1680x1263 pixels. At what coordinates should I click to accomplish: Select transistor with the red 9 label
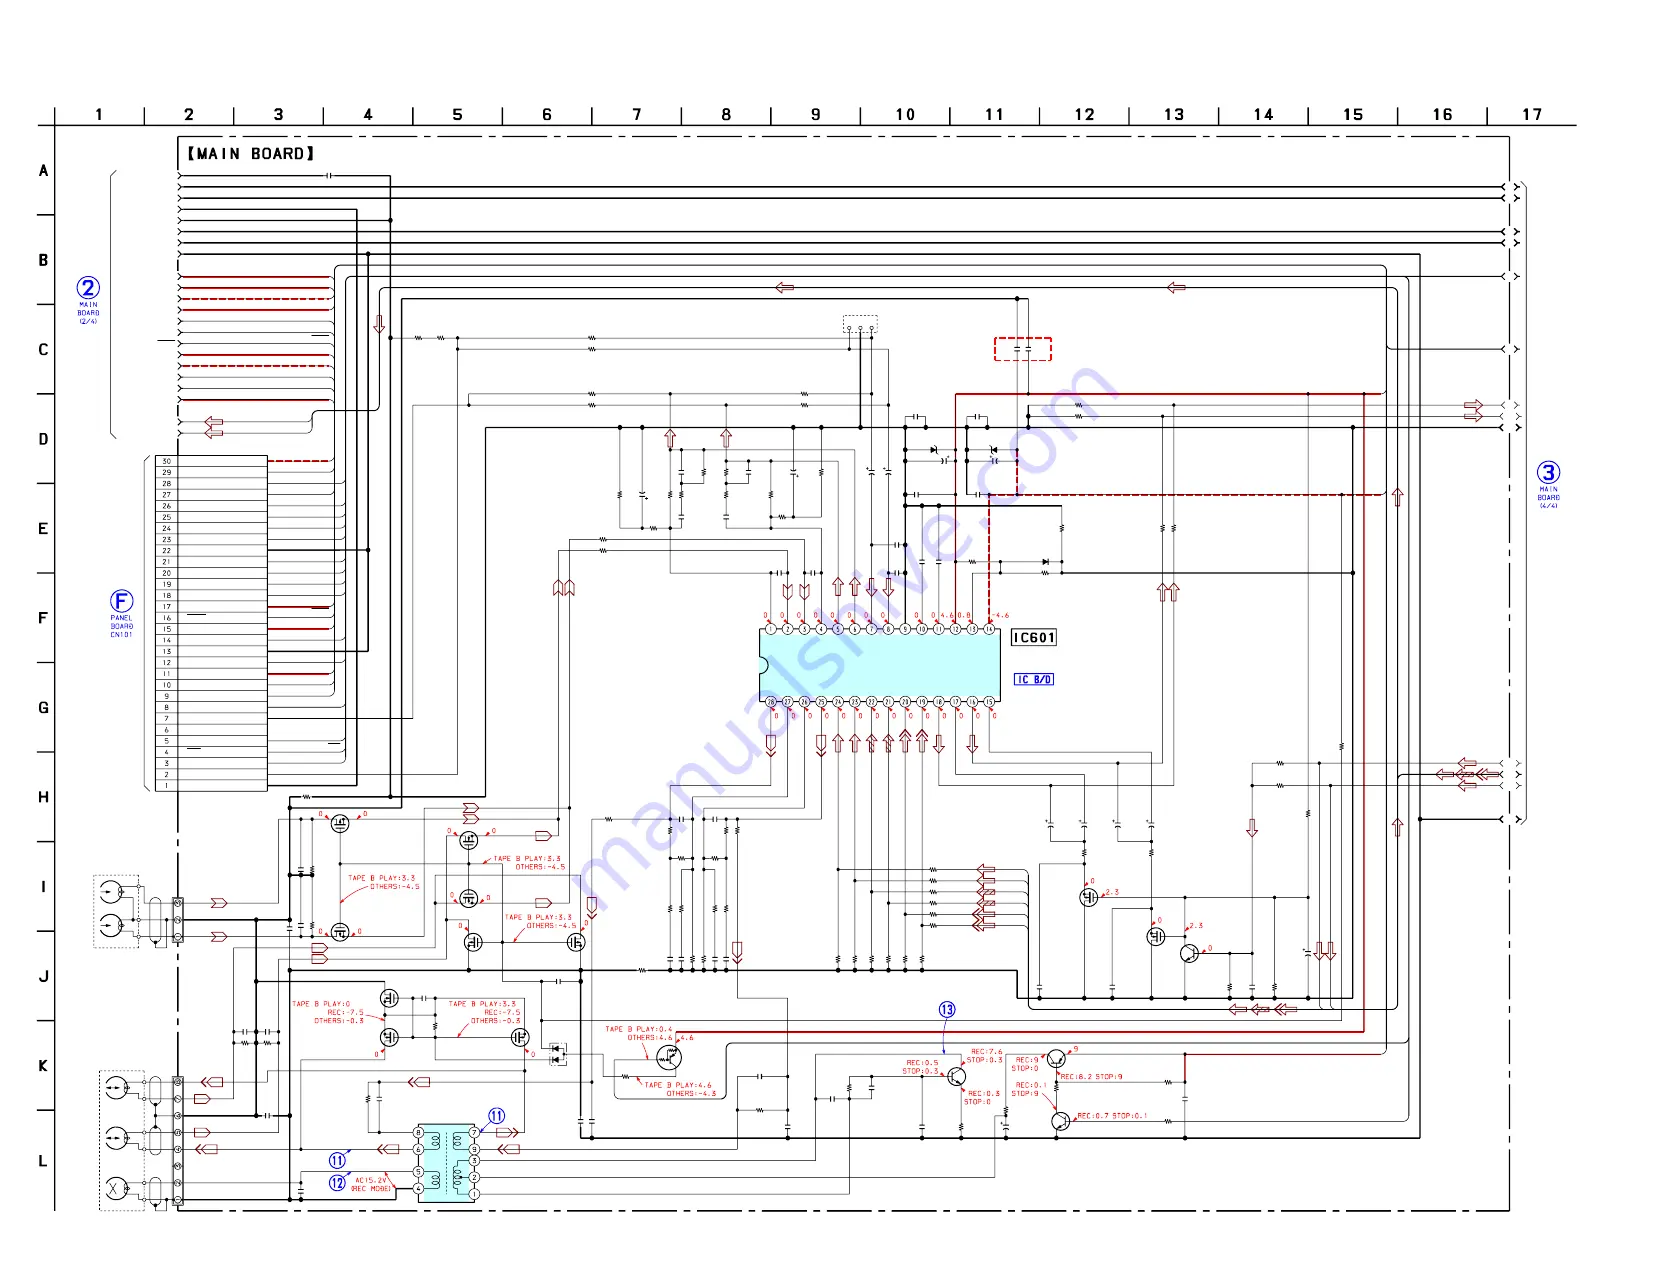pos(1056,1059)
